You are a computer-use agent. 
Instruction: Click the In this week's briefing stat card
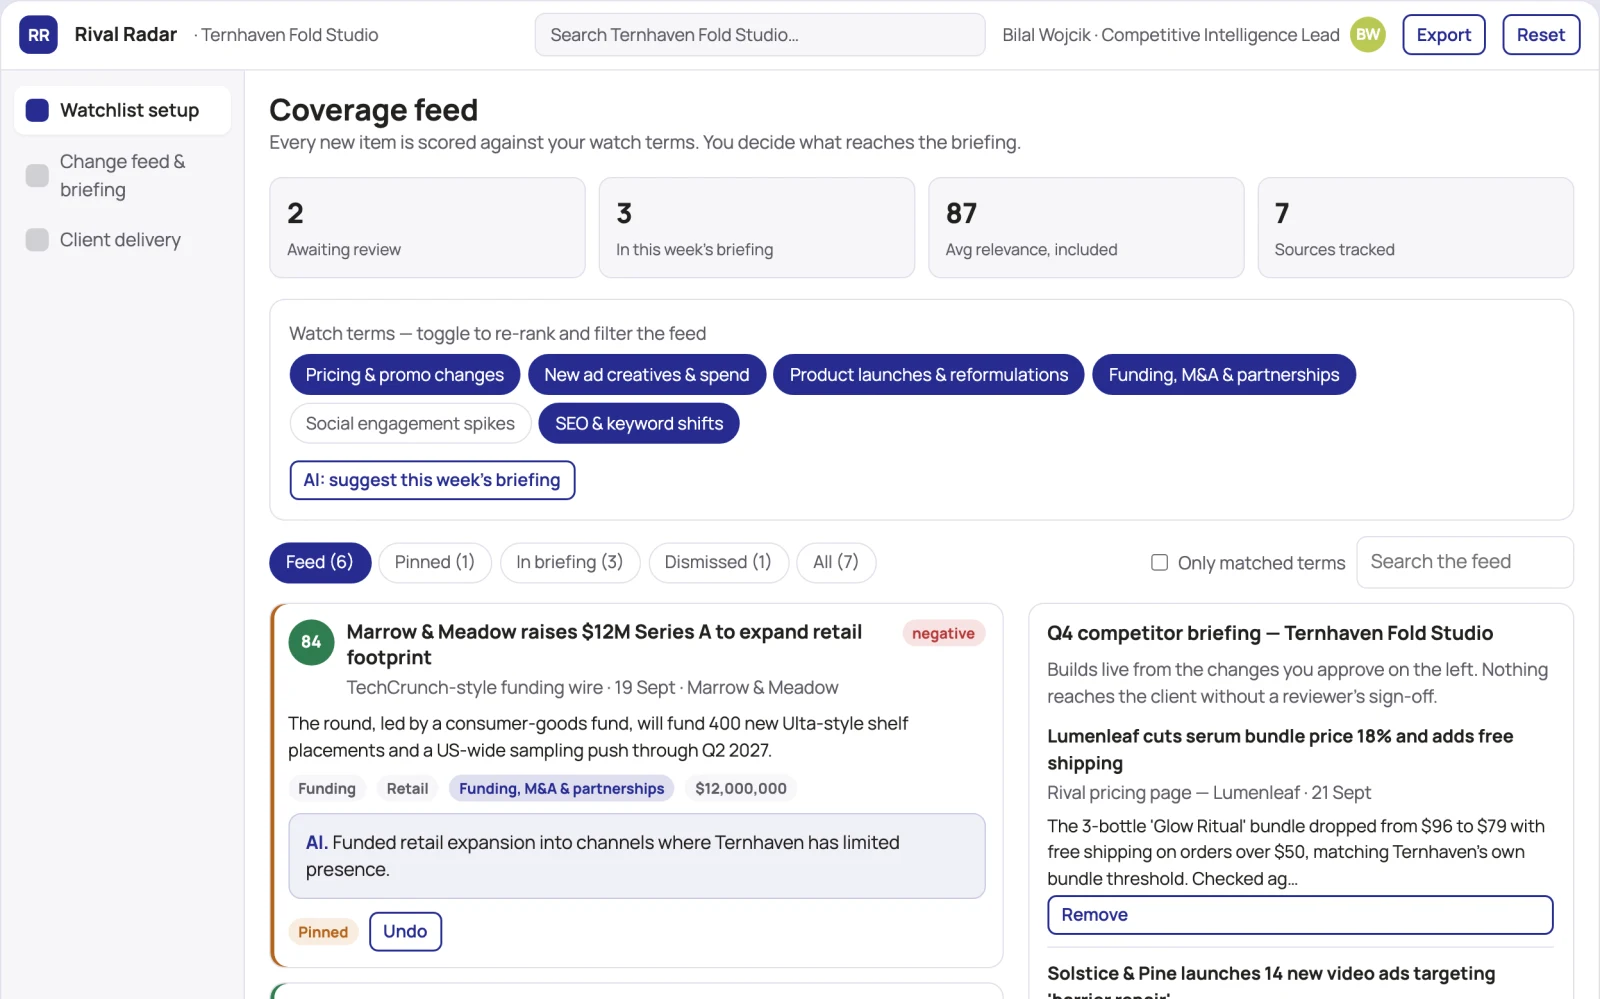tap(757, 228)
